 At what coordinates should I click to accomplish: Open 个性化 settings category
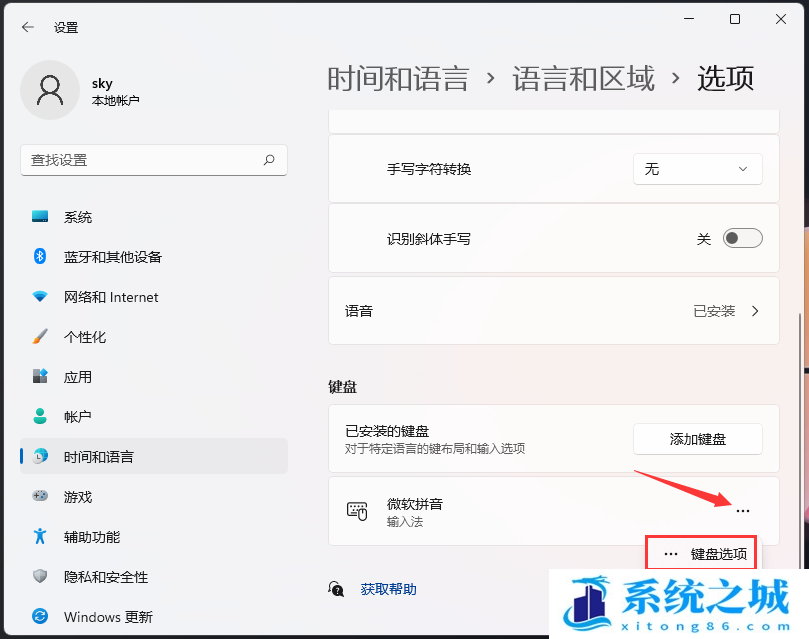154,336
